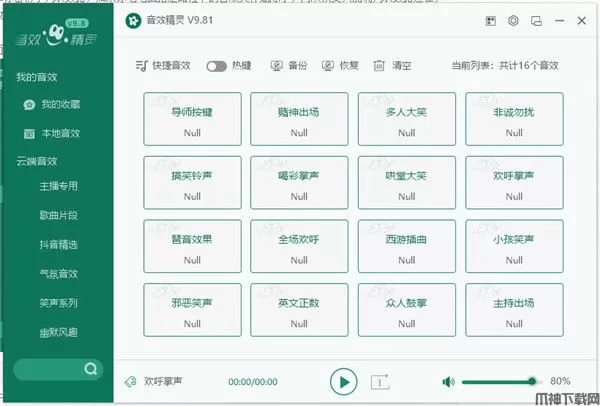
Task: Play the 喝彩掌声 sound tile
Action: [299, 183]
